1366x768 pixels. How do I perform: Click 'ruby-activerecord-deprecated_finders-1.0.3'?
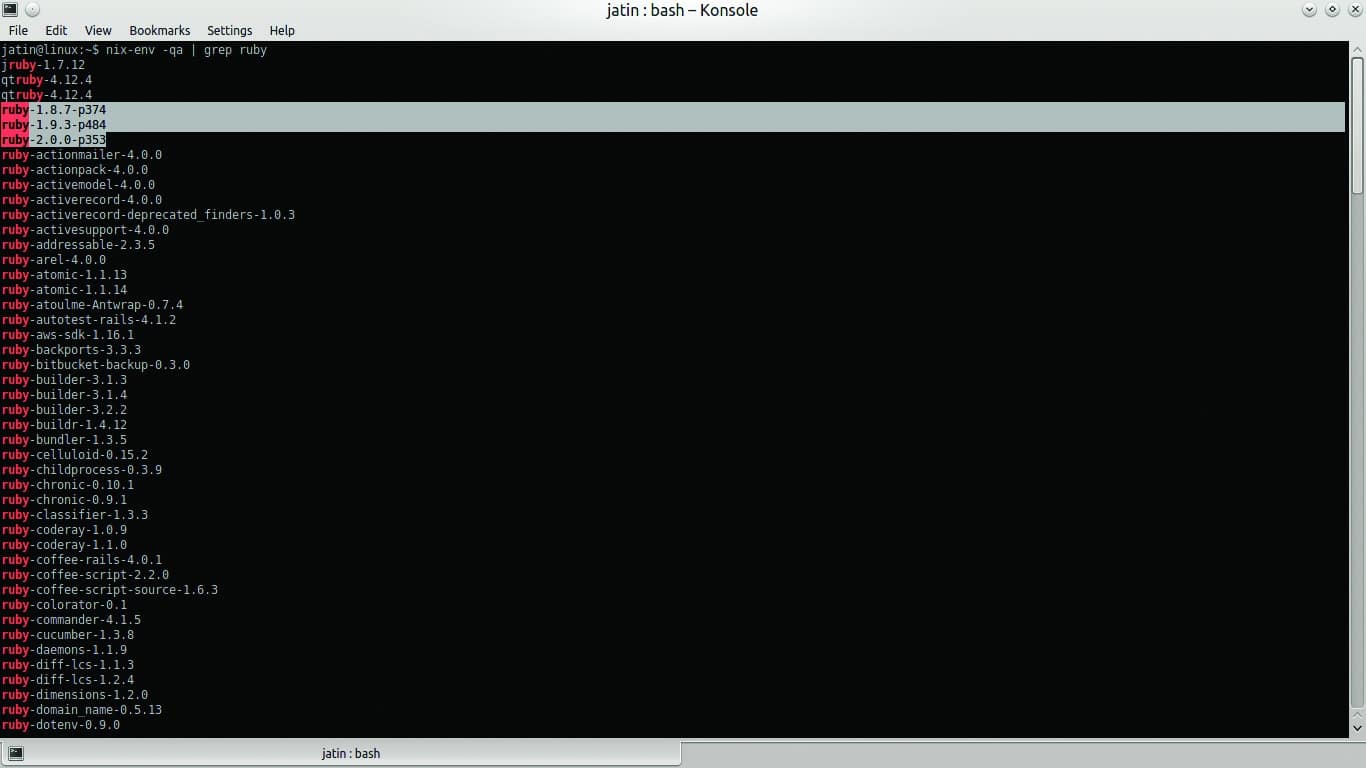tap(148, 215)
